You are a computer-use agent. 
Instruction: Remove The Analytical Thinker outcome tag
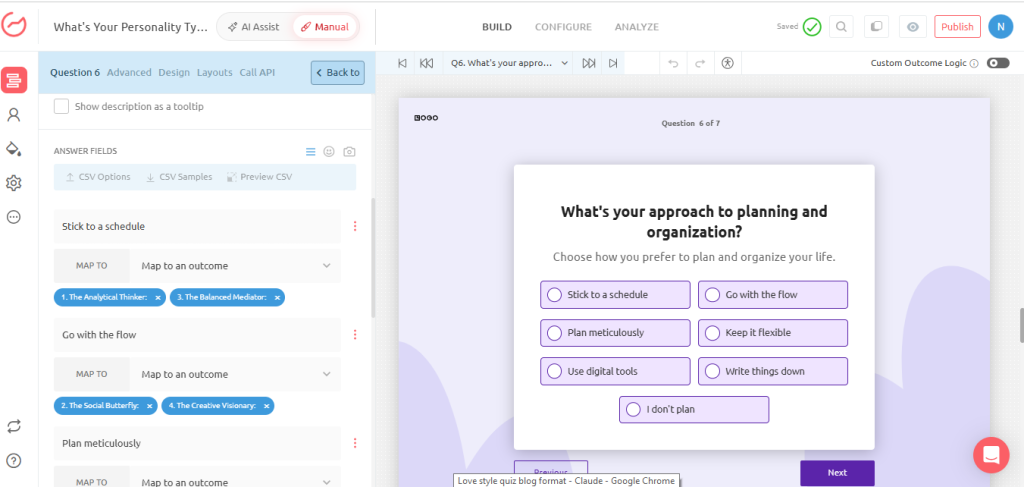[x=157, y=297]
